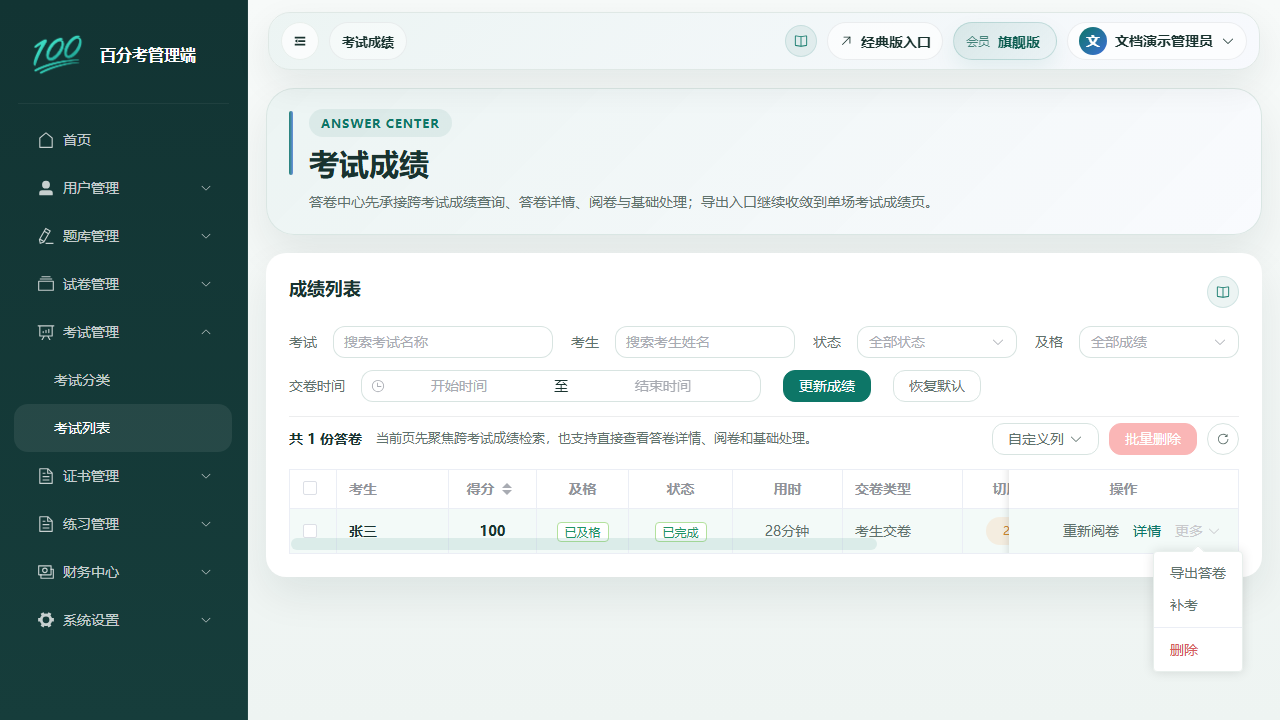Expand 证书管理 chevron in sidebar
The image size is (1280, 720).
[206, 476]
